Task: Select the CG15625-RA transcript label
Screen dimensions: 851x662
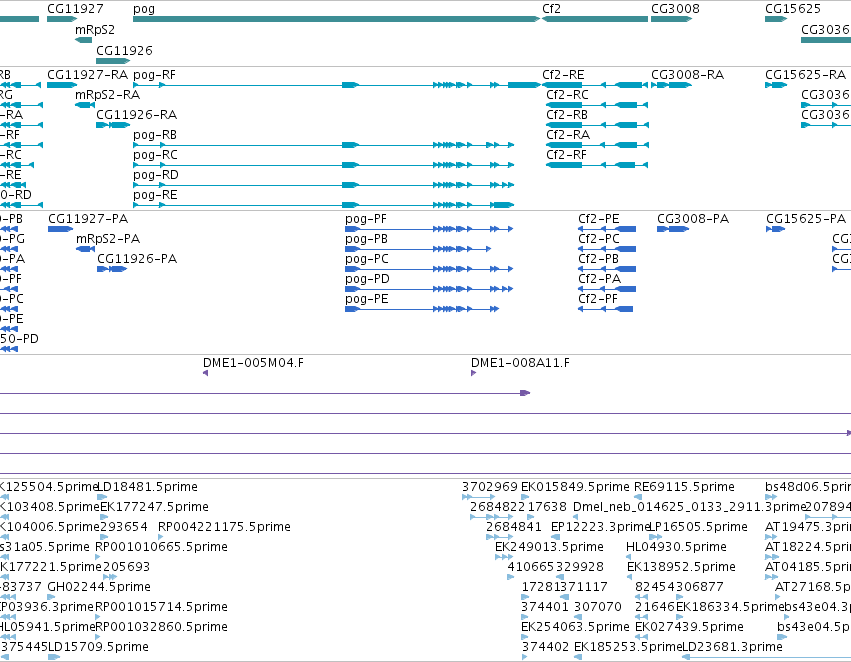Action: [x=805, y=75]
